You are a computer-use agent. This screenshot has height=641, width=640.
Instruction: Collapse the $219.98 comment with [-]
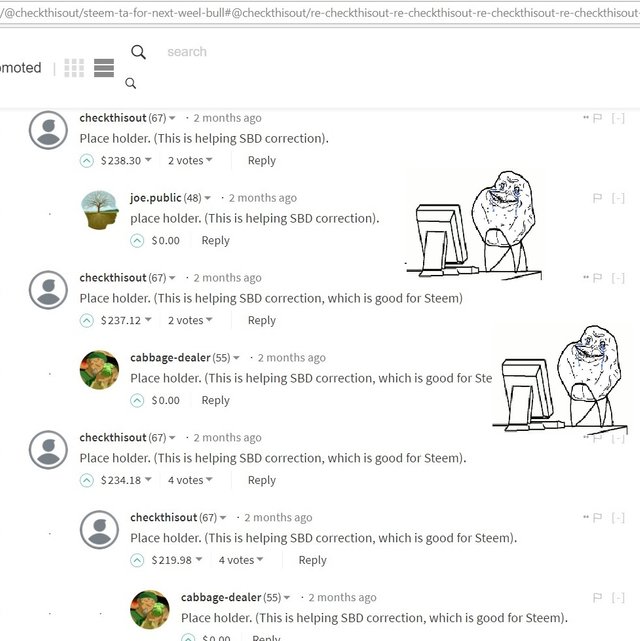(618, 518)
